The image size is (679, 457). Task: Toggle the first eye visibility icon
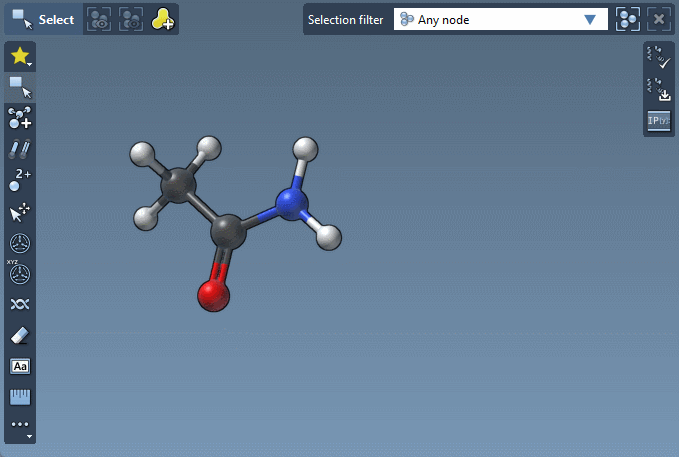(98, 19)
